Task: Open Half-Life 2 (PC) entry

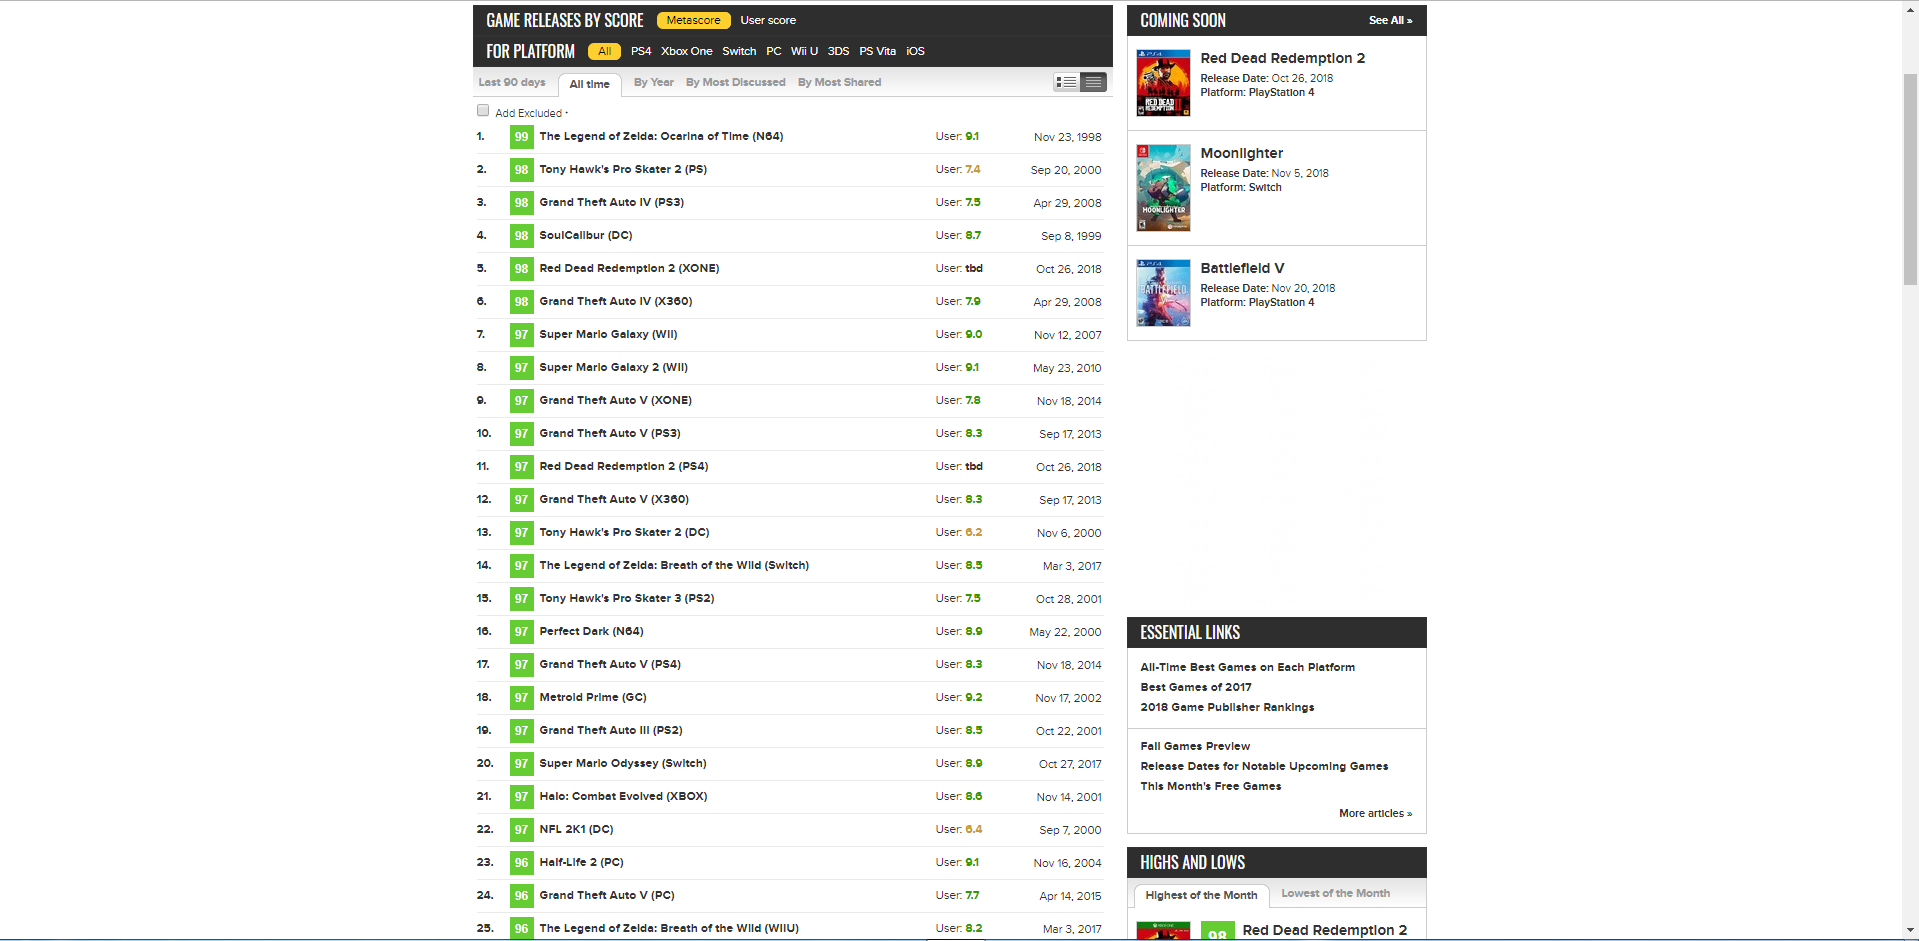Action: coord(581,862)
